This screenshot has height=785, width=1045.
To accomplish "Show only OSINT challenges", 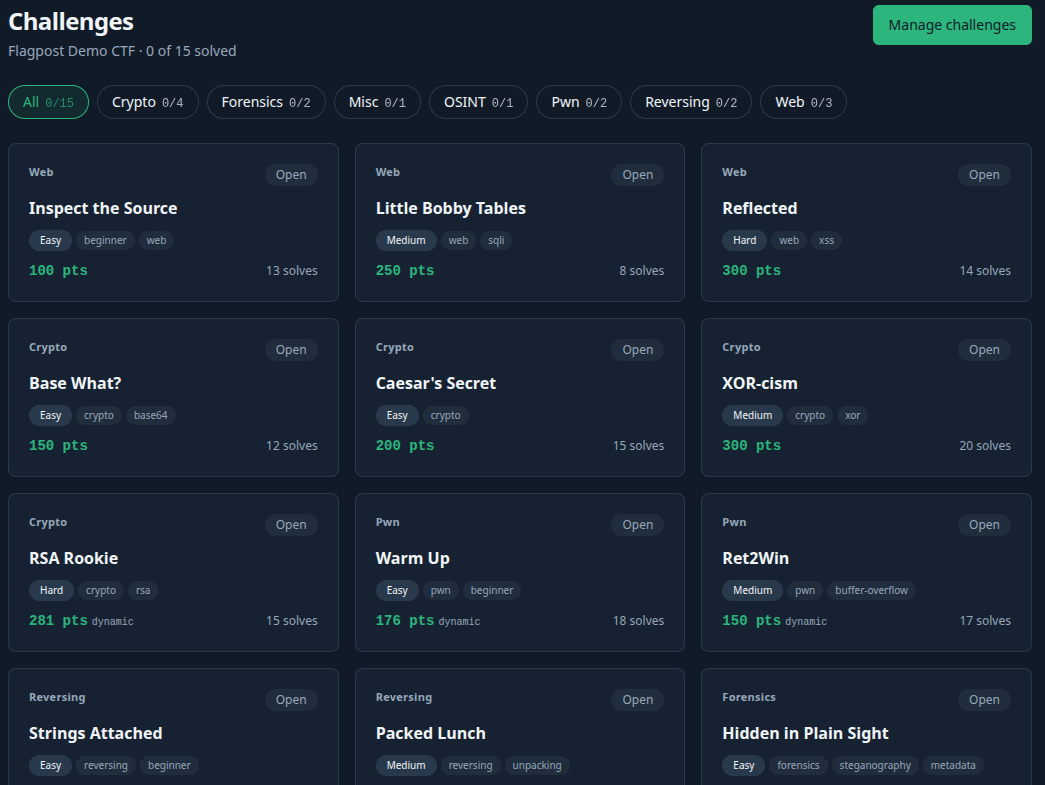I will pos(479,102).
